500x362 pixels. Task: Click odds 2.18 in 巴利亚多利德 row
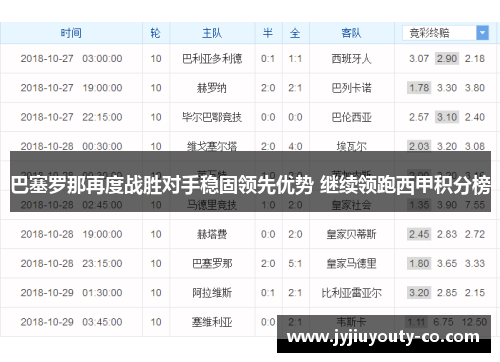click(475, 59)
